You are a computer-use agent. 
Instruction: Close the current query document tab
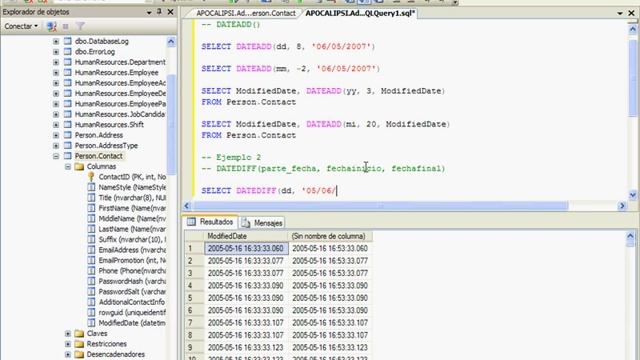(631, 13)
